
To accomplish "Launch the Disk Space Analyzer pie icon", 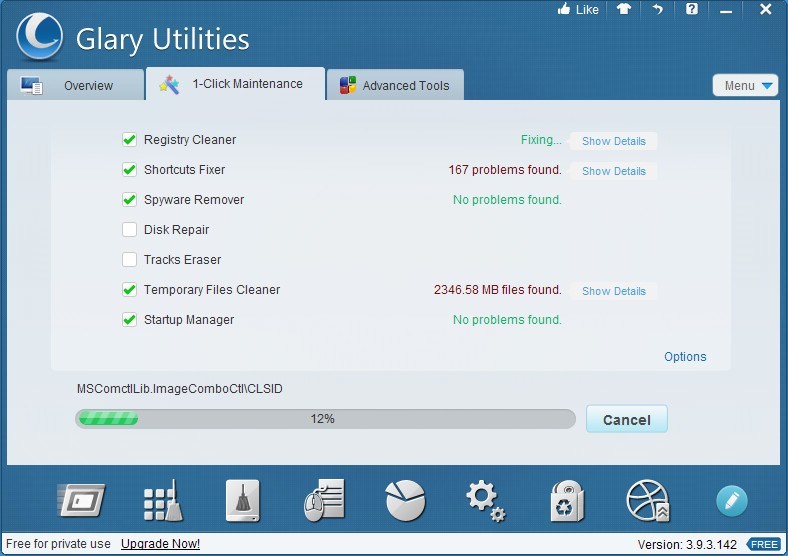I will click(x=405, y=501).
